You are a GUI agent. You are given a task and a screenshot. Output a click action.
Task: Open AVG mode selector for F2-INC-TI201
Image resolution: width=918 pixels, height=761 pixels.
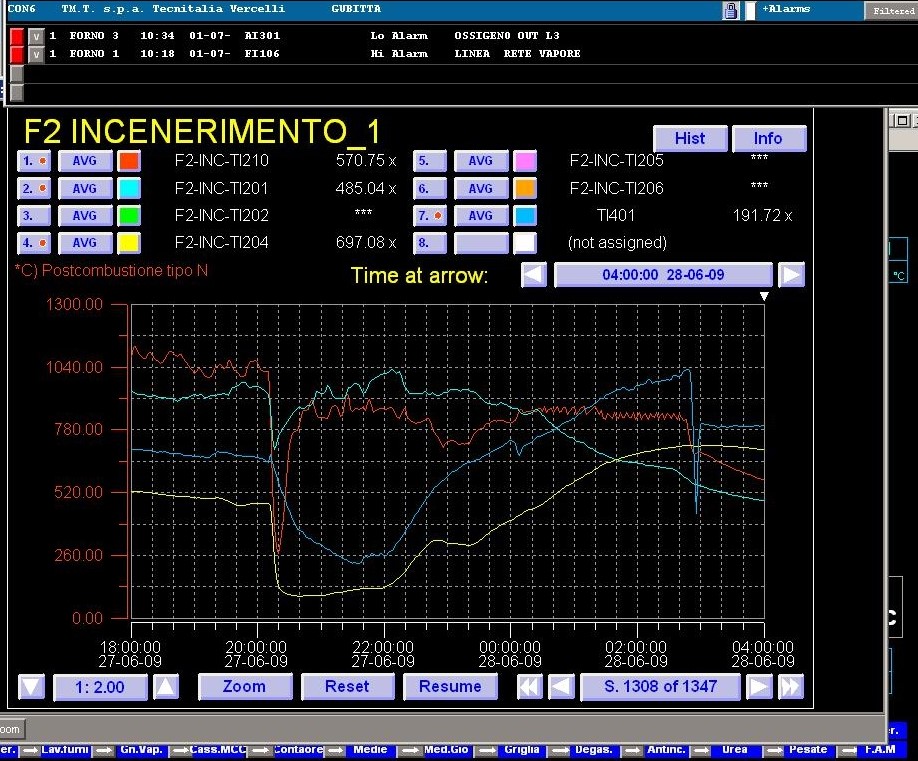85,188
